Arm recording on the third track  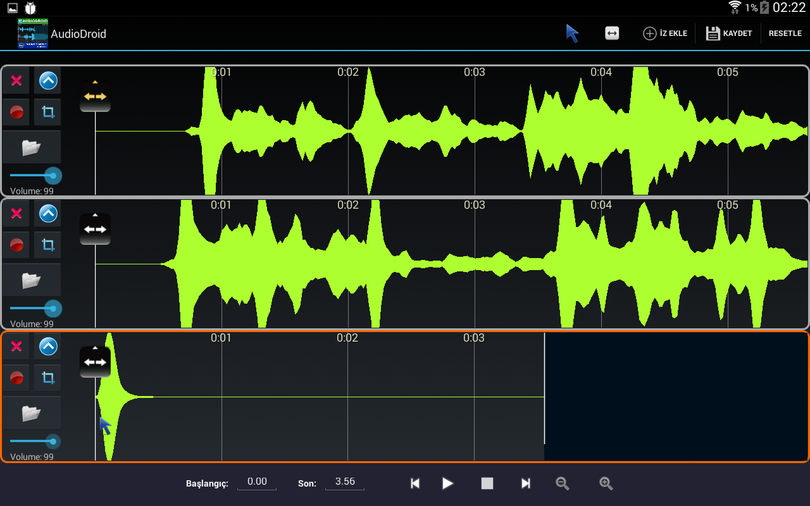[16, 377]
